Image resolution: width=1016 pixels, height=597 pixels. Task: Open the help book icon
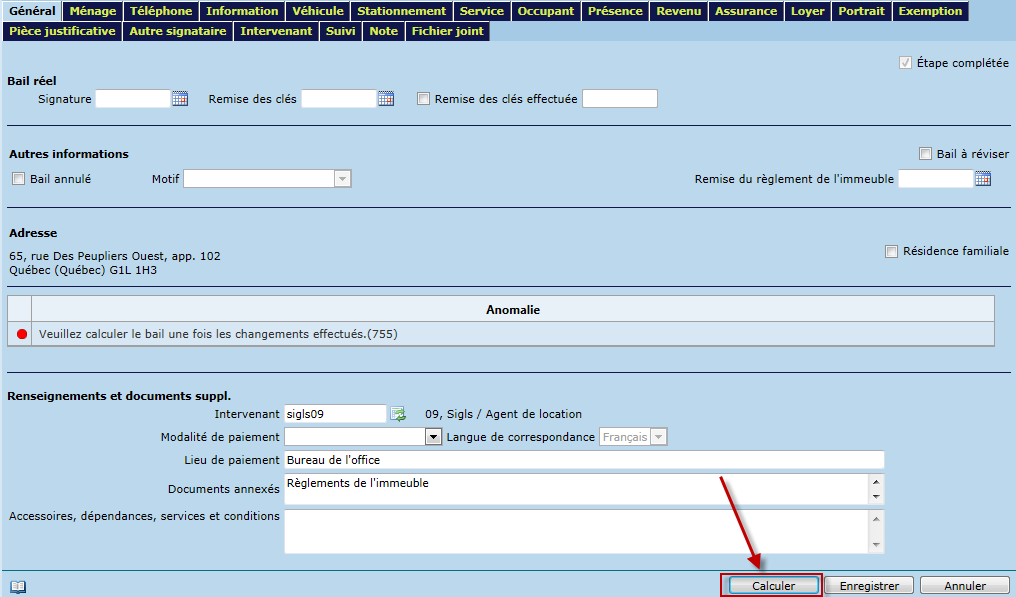(18, 587)
